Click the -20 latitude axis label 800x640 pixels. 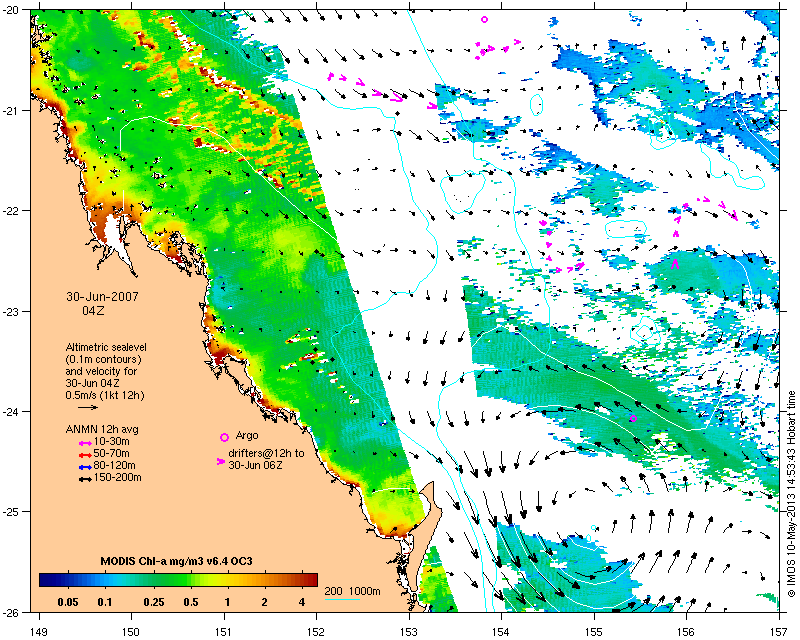10,10
